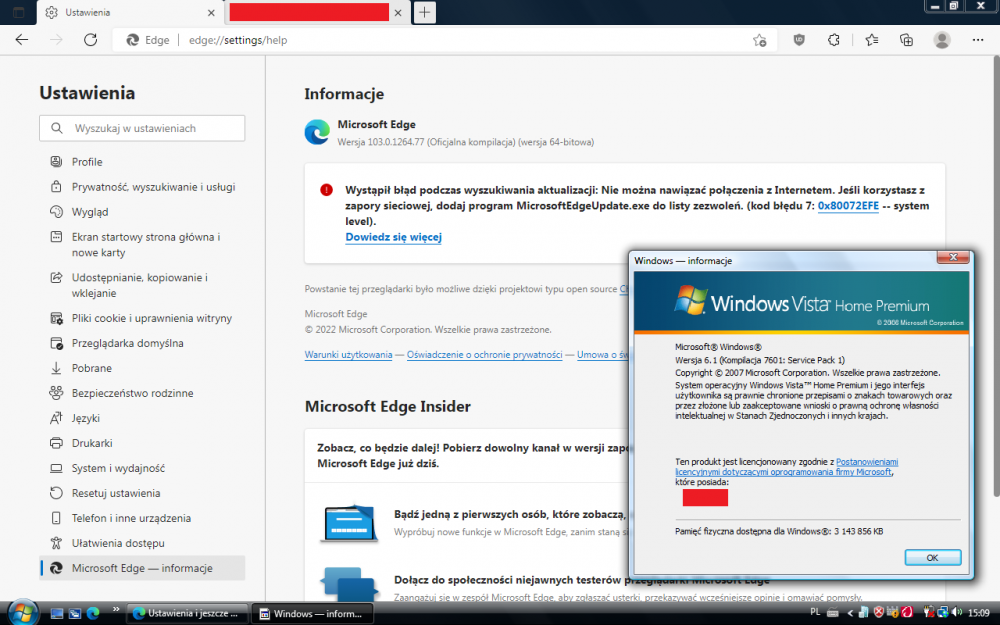Screen dimensions: 1000x625
Task: Open the uBlock Origin shield extension icon
Action: click(798, 40)
